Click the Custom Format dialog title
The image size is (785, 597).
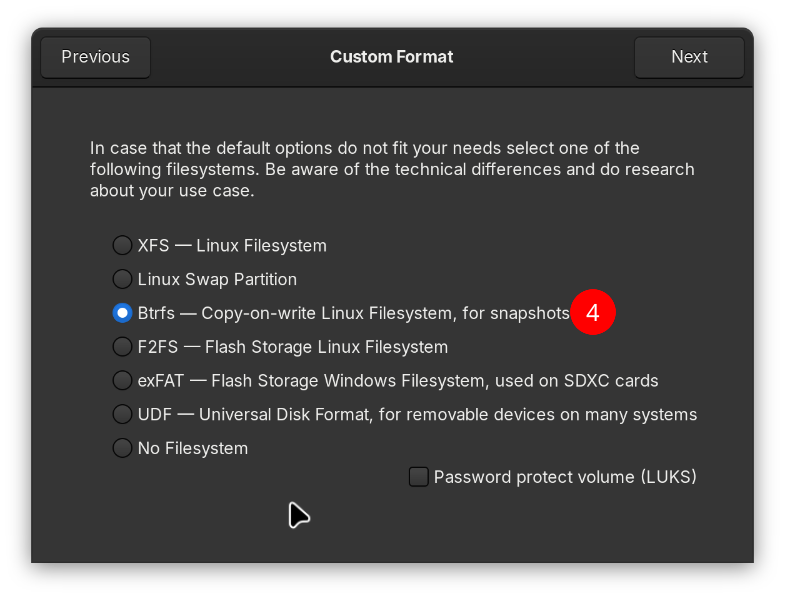click(x=392, y=57)
